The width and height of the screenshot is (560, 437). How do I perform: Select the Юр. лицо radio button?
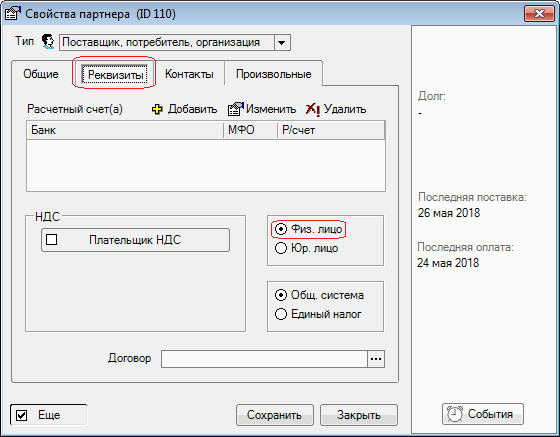(281, 248)
